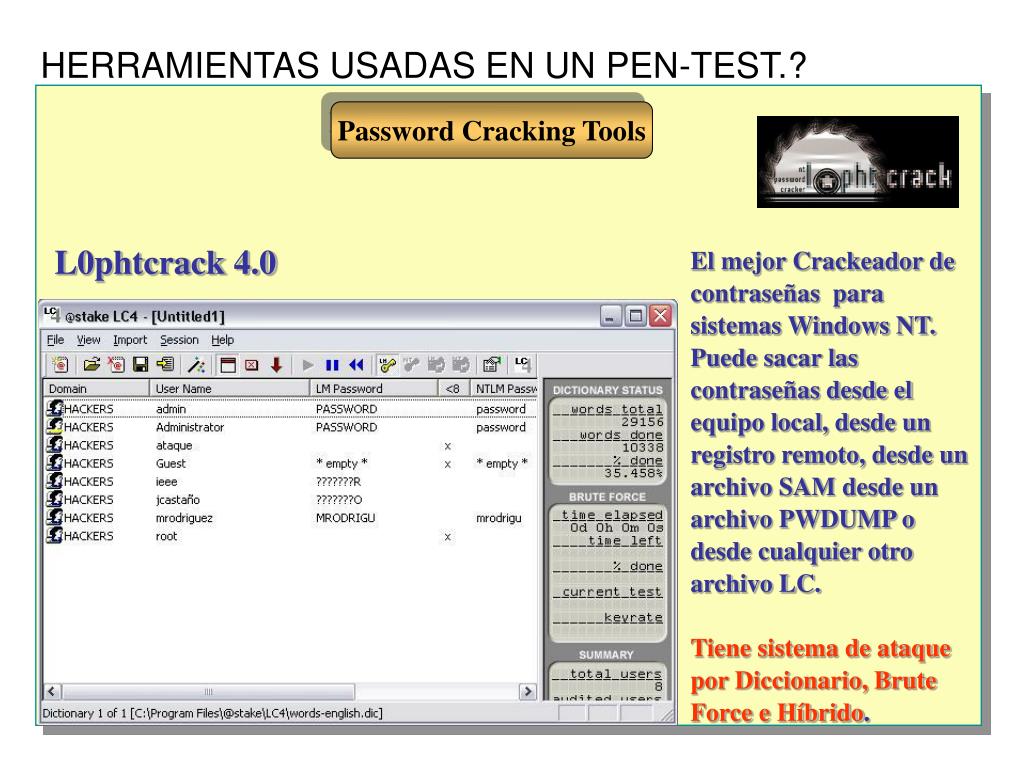
Task: Open session options toolbar icon
Action: point(491,365)
